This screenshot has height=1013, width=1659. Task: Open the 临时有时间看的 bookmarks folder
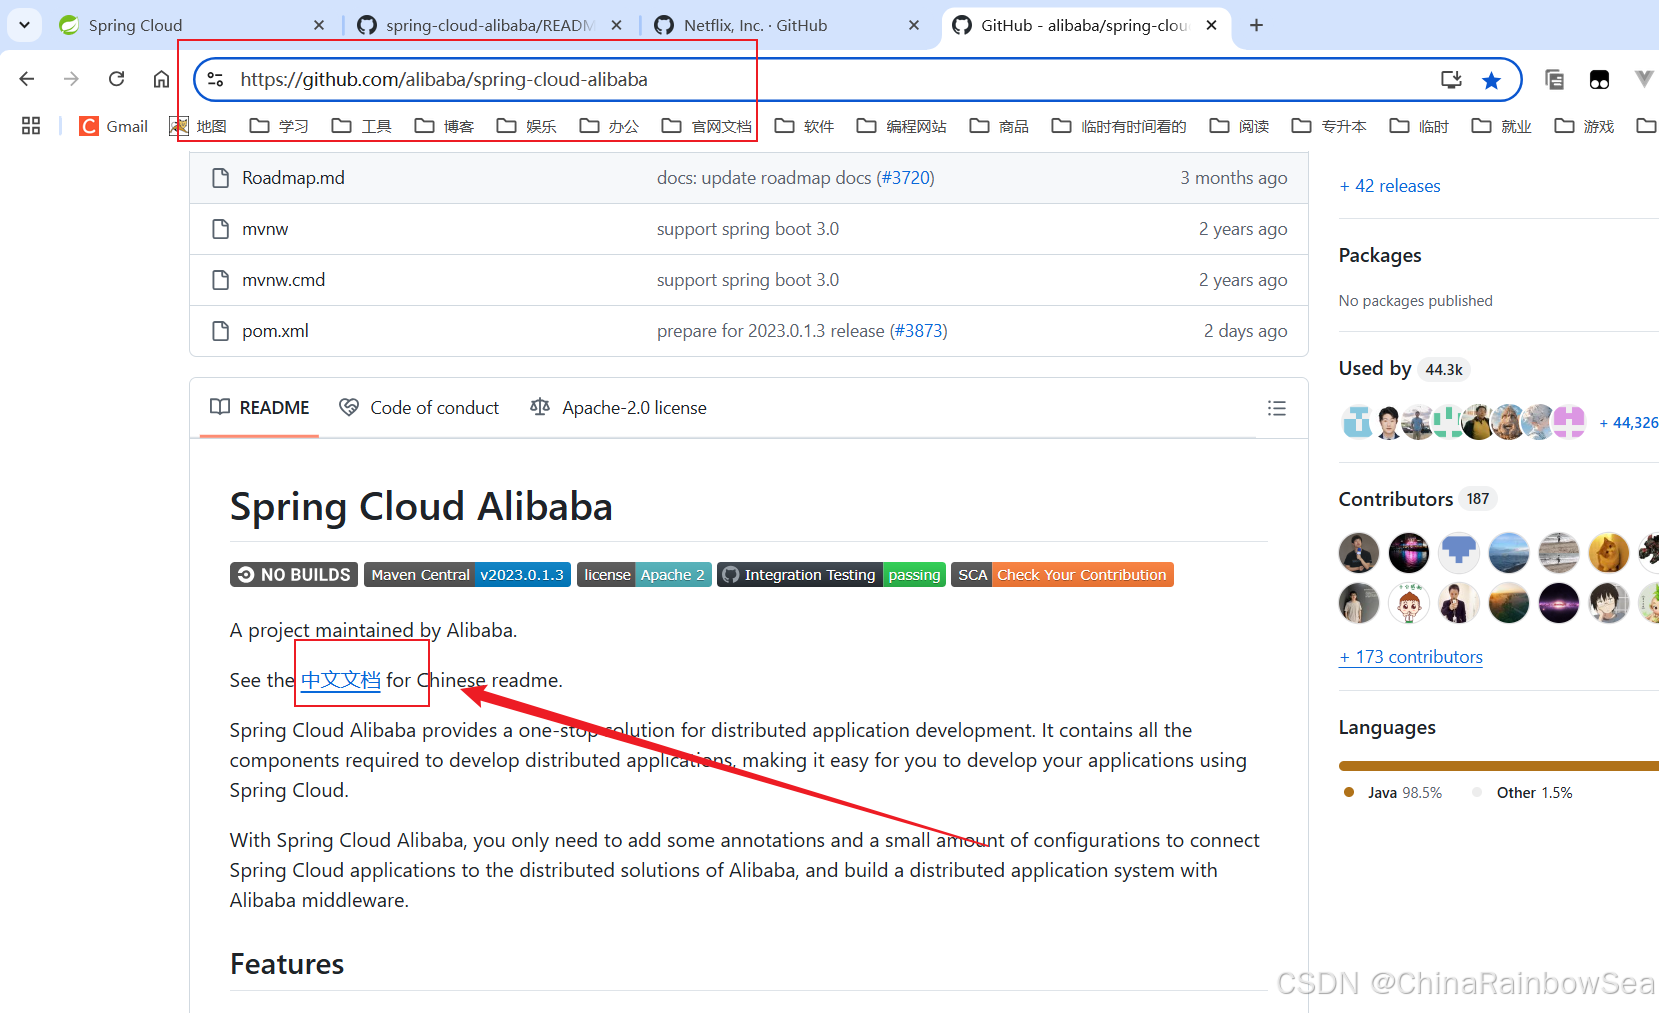pos(1119,126)
